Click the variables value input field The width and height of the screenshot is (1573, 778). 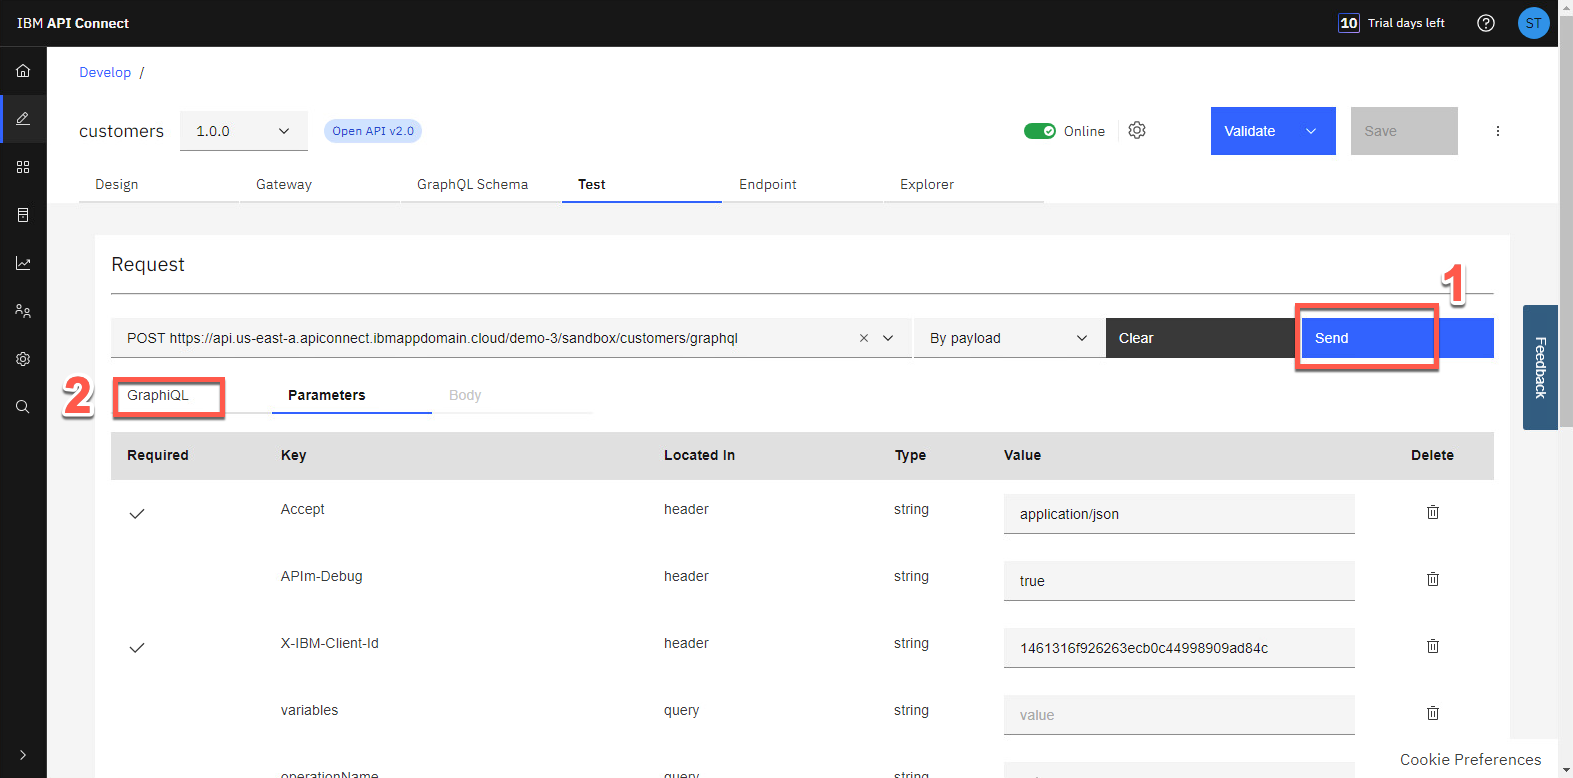(x=1178, y=715)
